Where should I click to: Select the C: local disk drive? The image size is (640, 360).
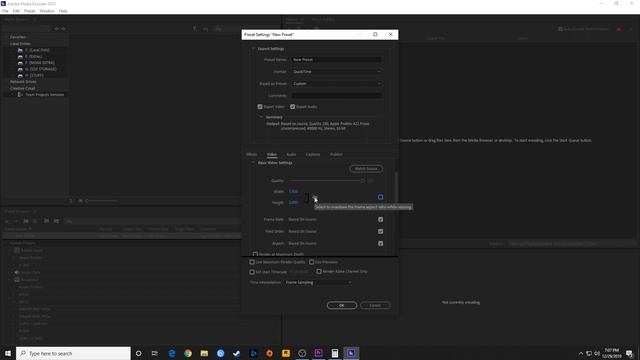click(x=34, y=50)
